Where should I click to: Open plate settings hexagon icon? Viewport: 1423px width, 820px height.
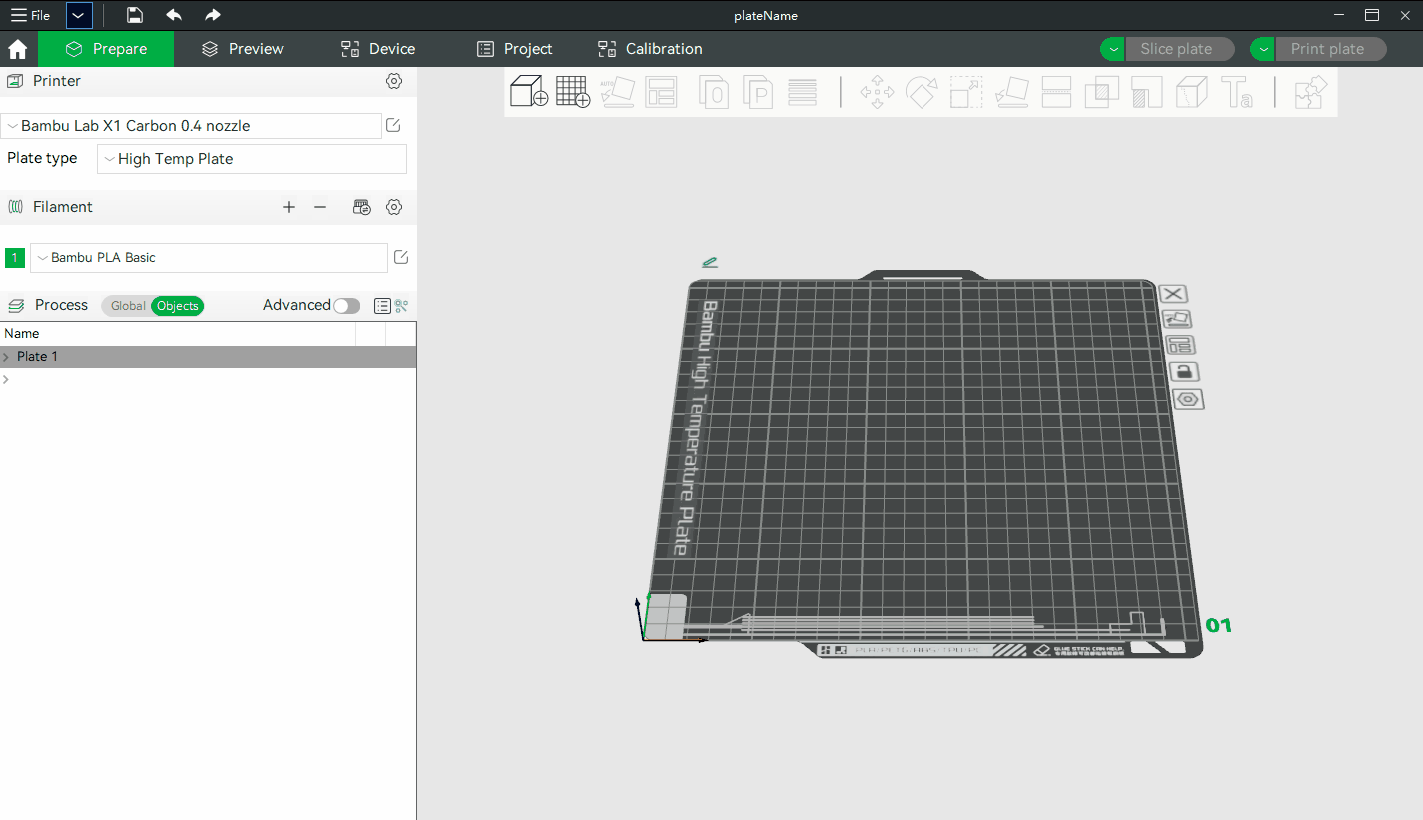pos(1188,399)
